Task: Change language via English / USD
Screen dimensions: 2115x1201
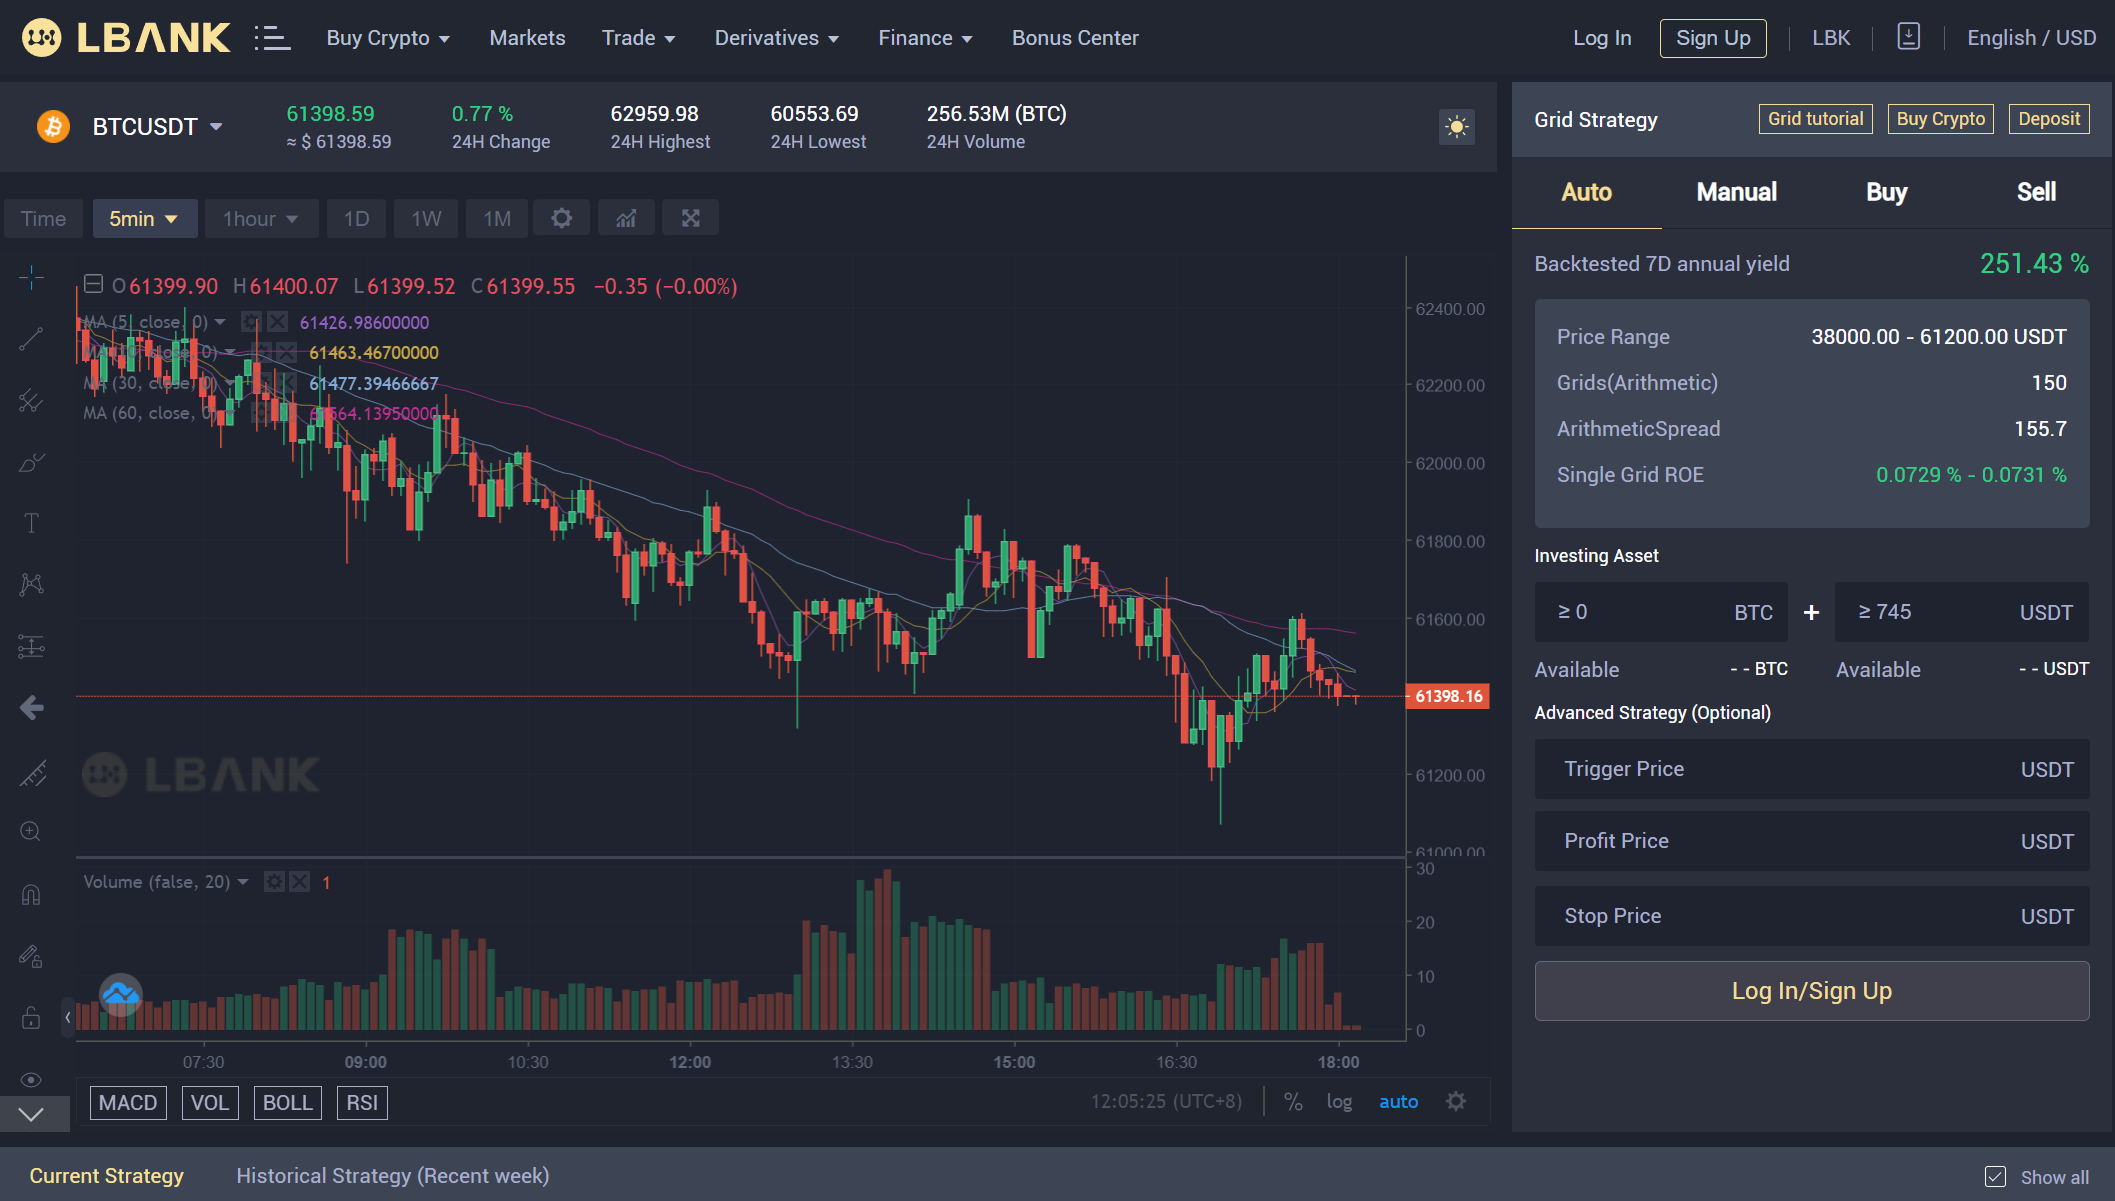Action: [x=2031, y=38]
